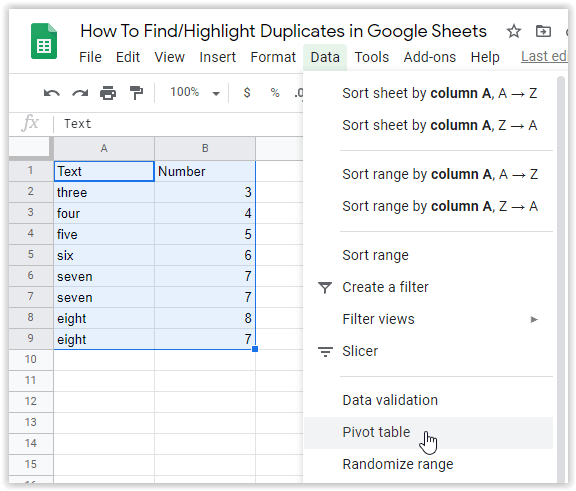Open the Add-ons menu
Screen dimensions: 576x491
click(430, 57)
